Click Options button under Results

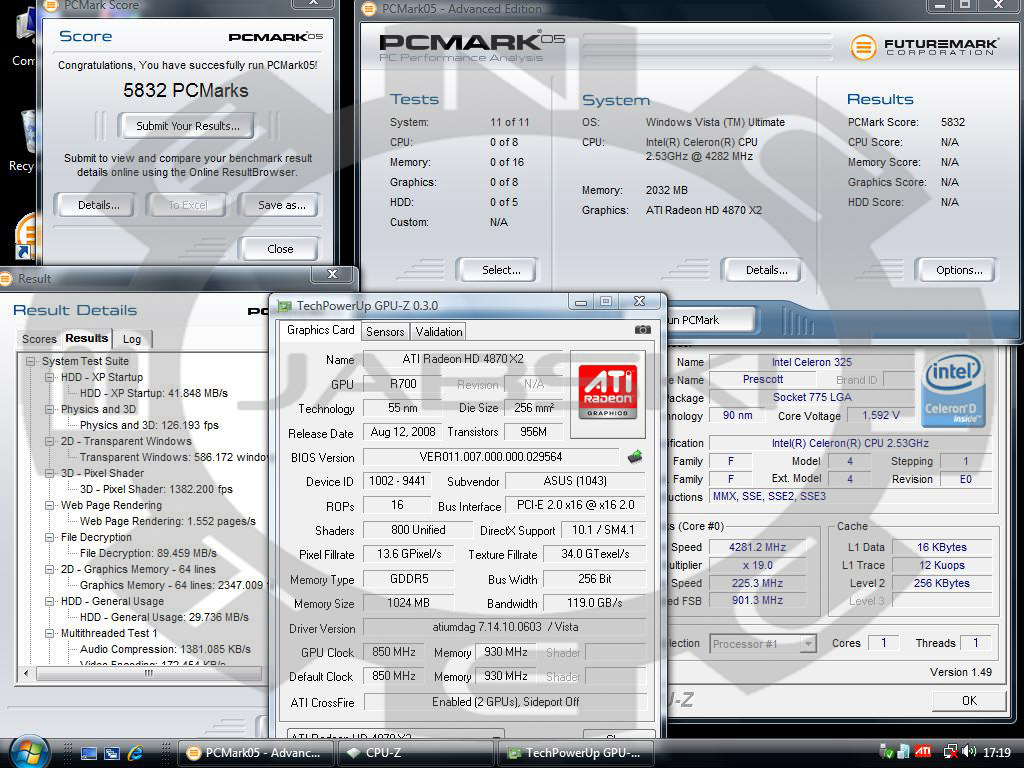(x=959, y=270)
